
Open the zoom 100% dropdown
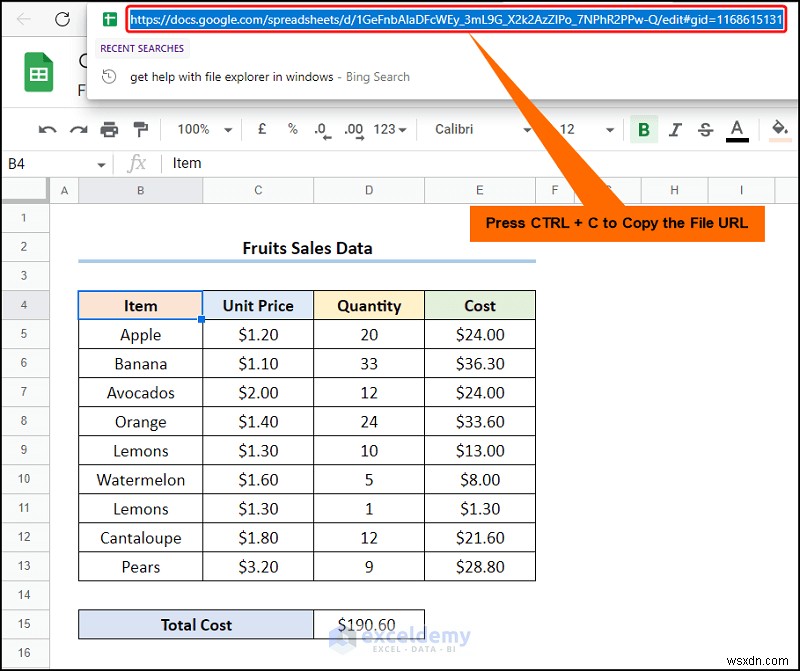[x=205, y=130]
